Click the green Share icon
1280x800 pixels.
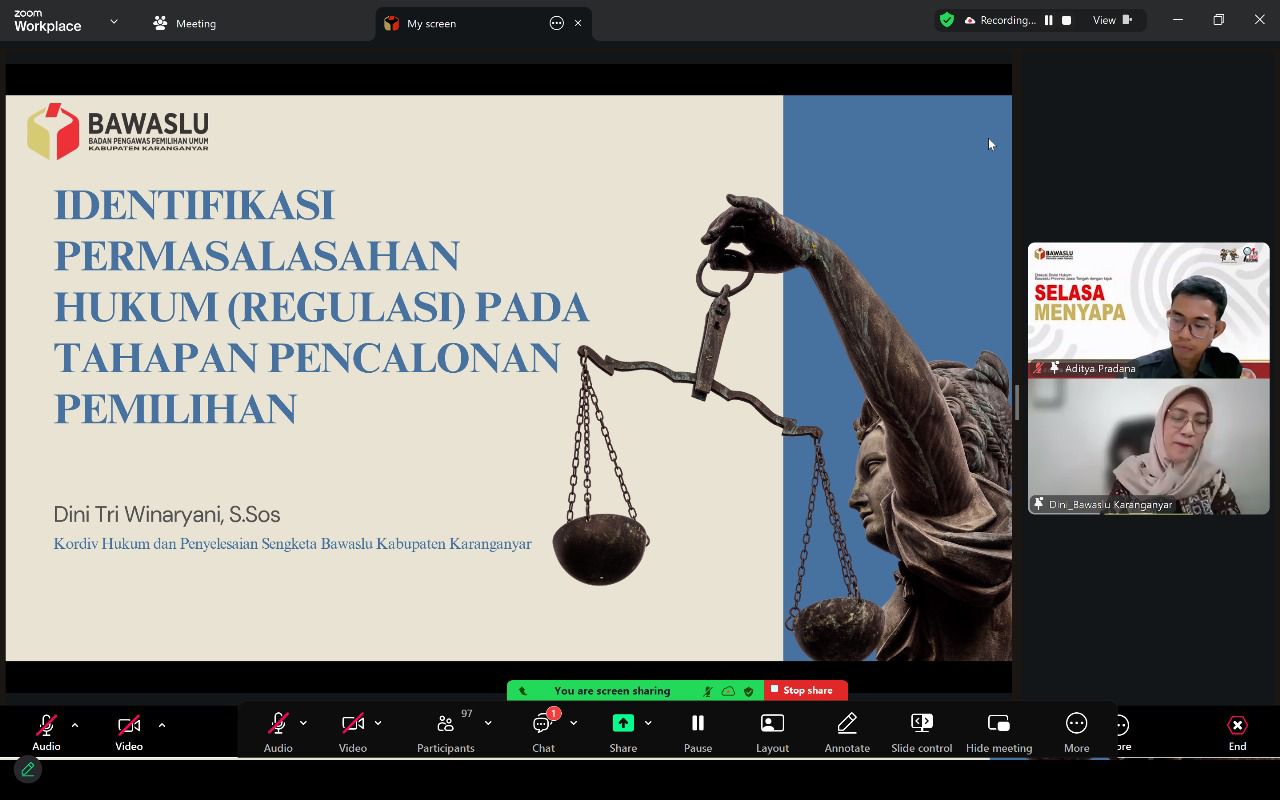point(623,723)
